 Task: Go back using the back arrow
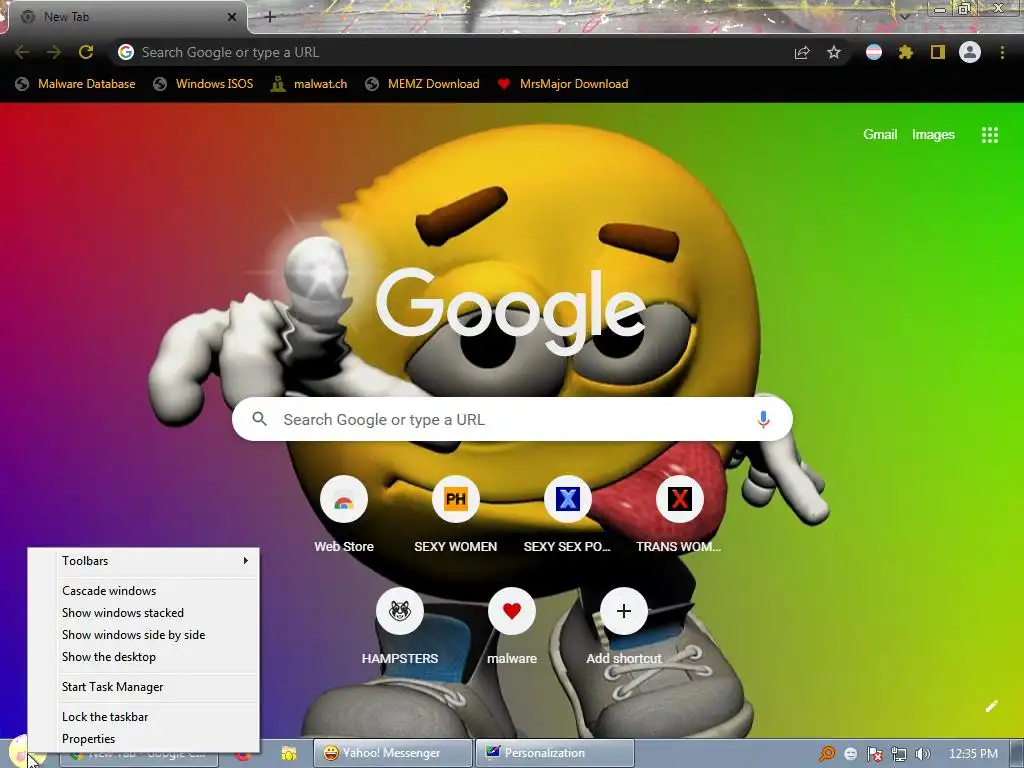[22, 52]
